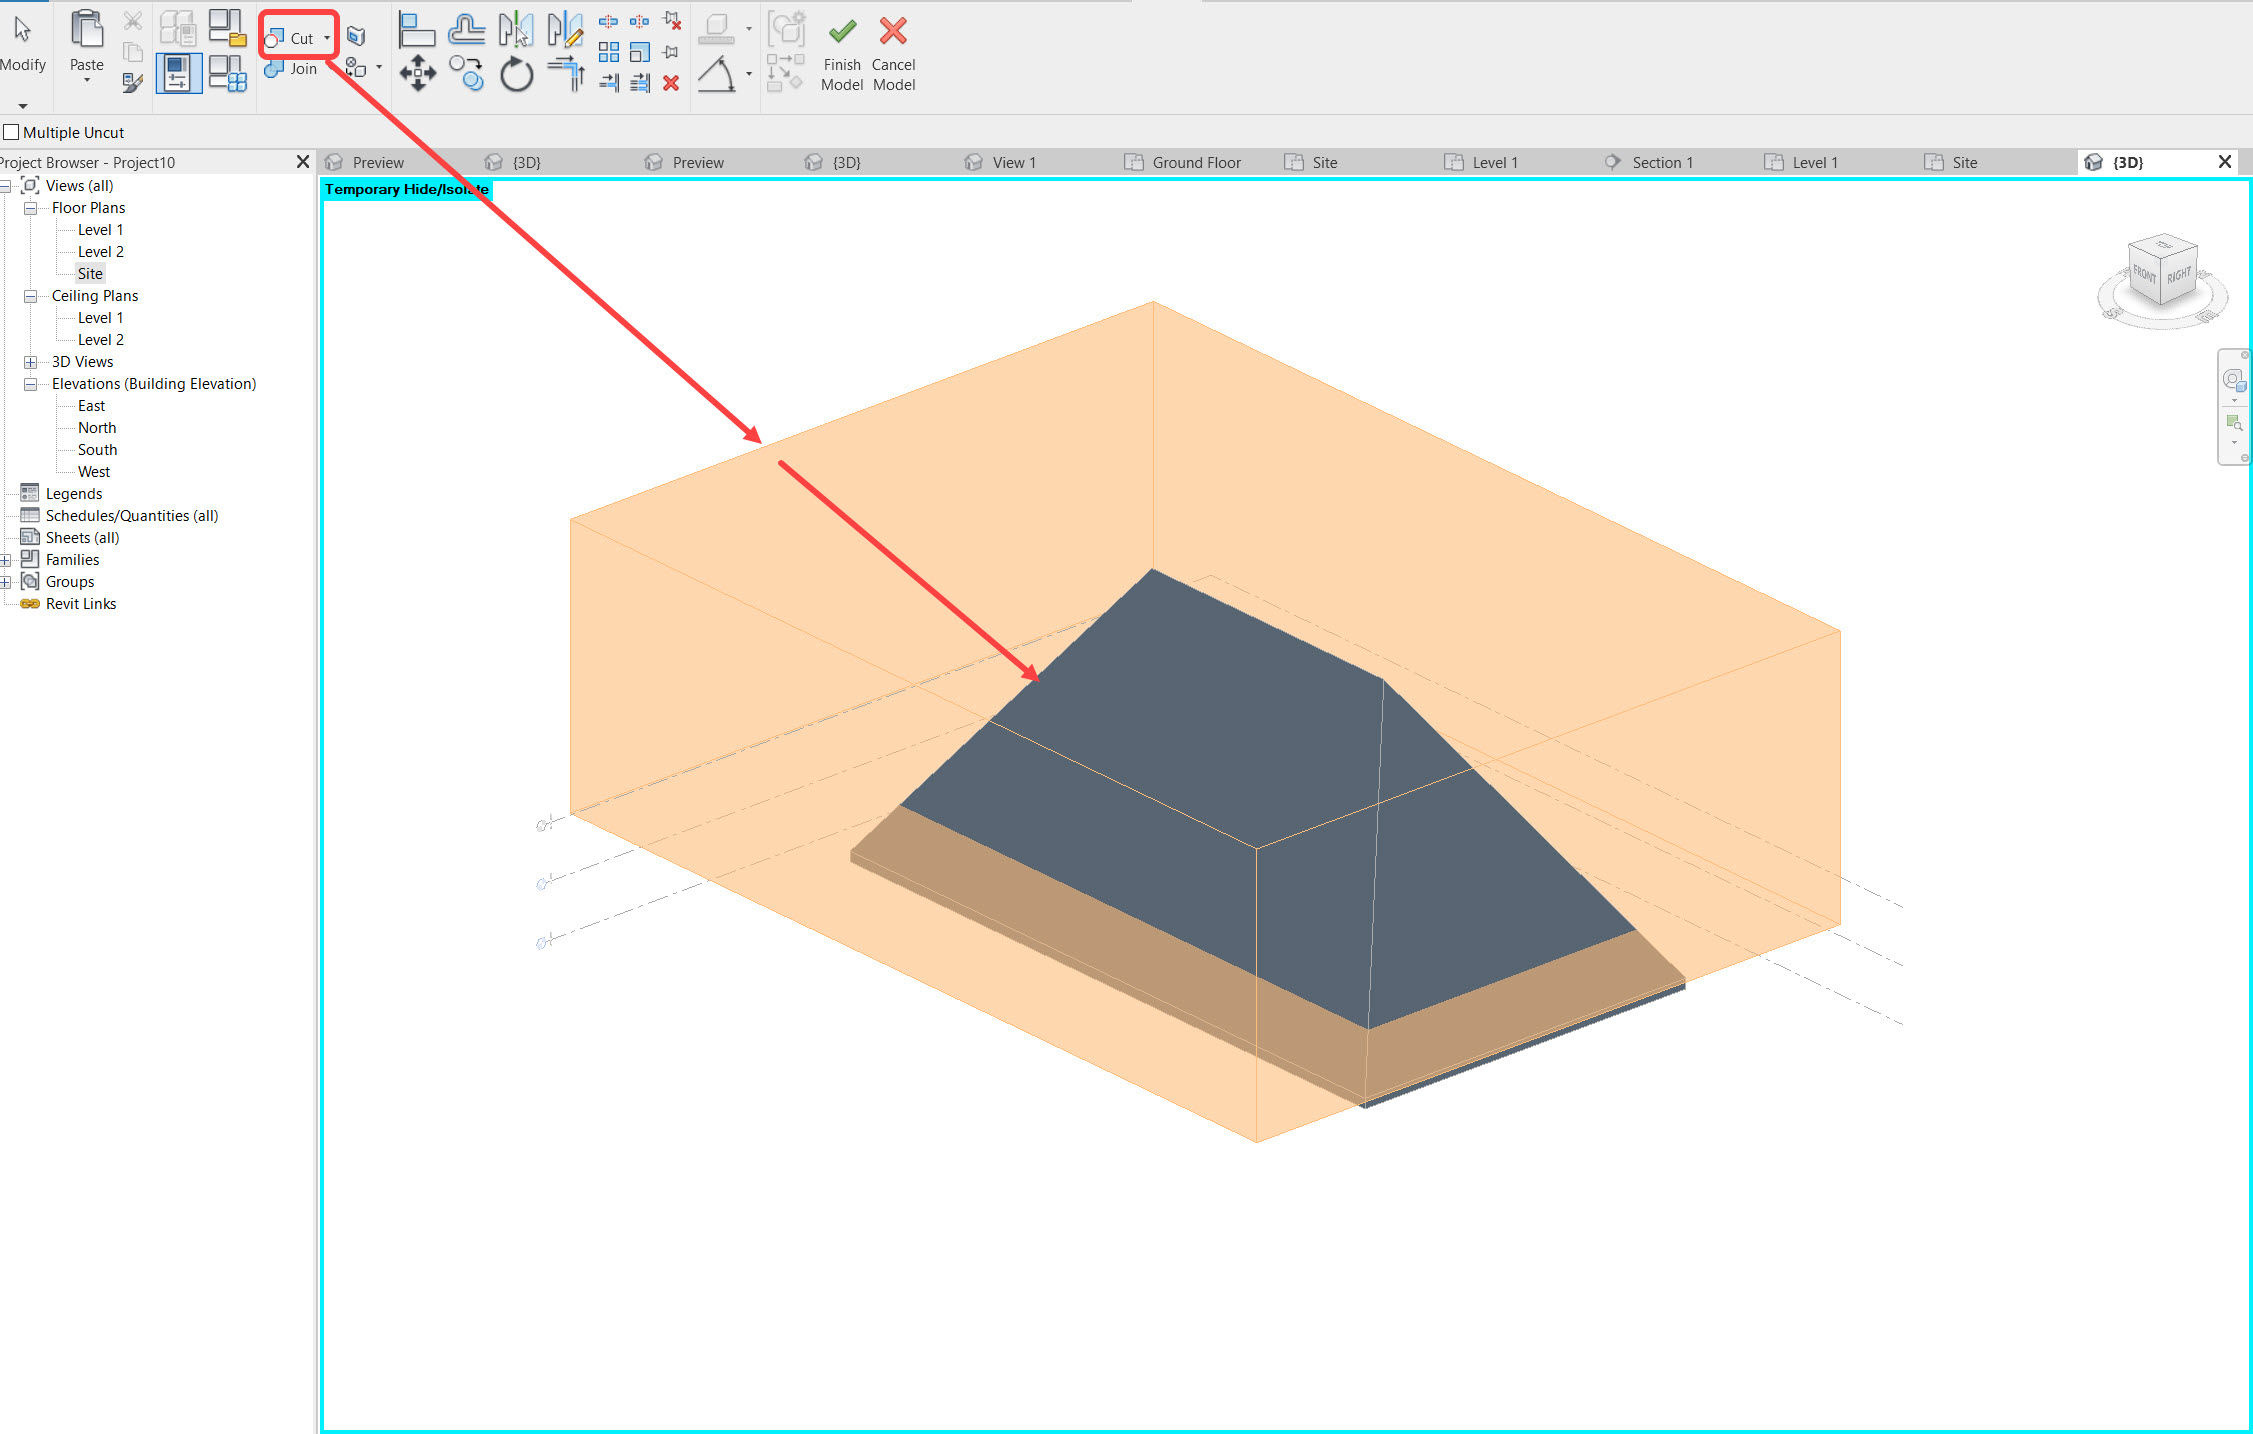Select the Align tool
The width and height of the screenshot is (2253, 1434).
click(x=417, y=29)
